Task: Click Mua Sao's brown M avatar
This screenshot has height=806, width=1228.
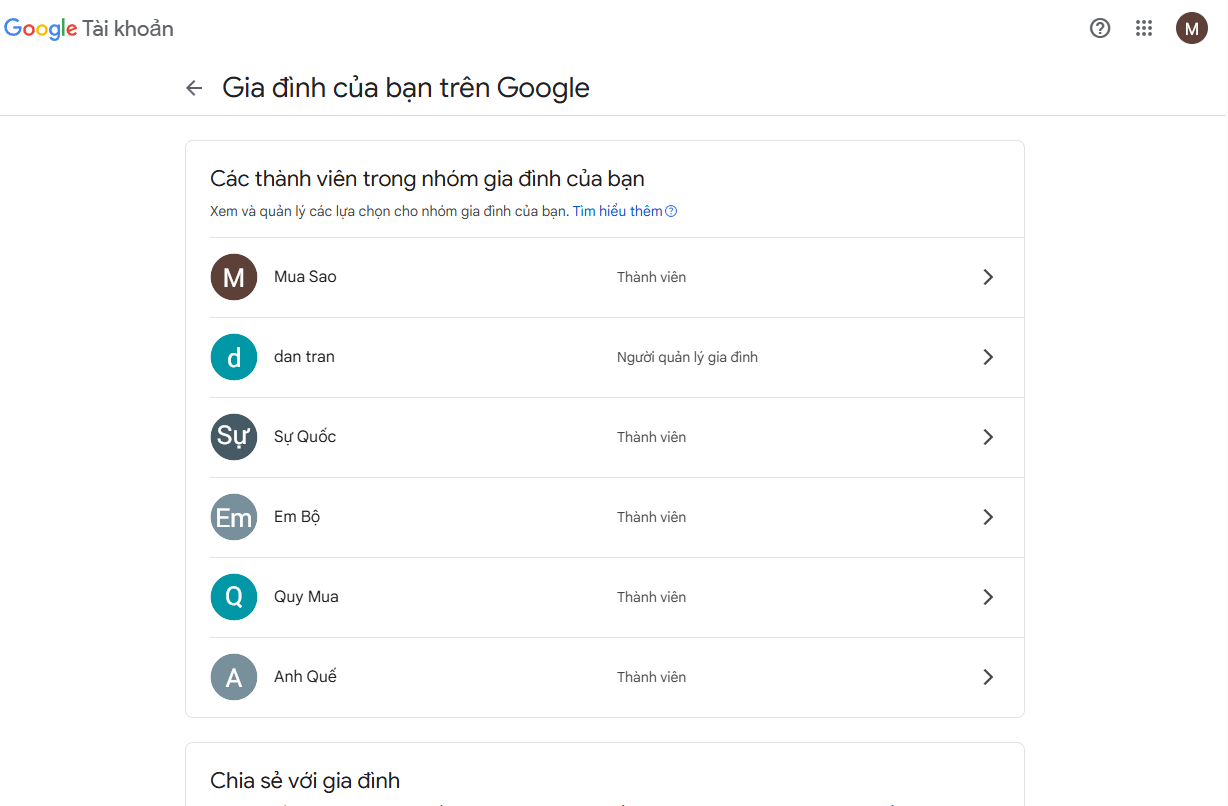Action: 234,277
